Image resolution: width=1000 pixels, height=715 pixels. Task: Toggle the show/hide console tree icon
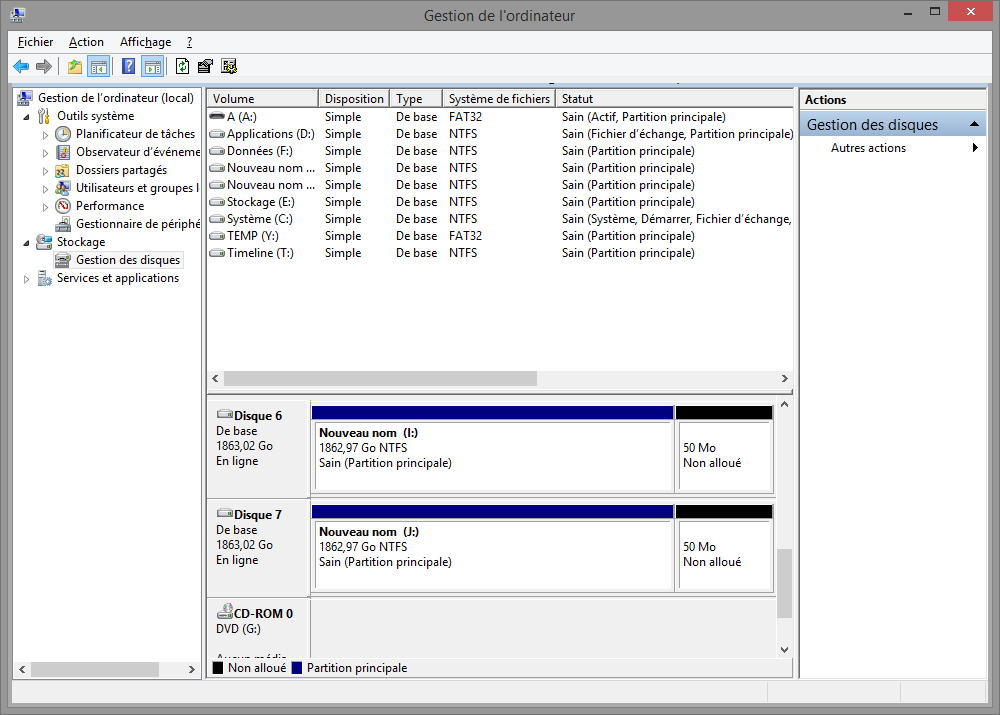[99, 66]
